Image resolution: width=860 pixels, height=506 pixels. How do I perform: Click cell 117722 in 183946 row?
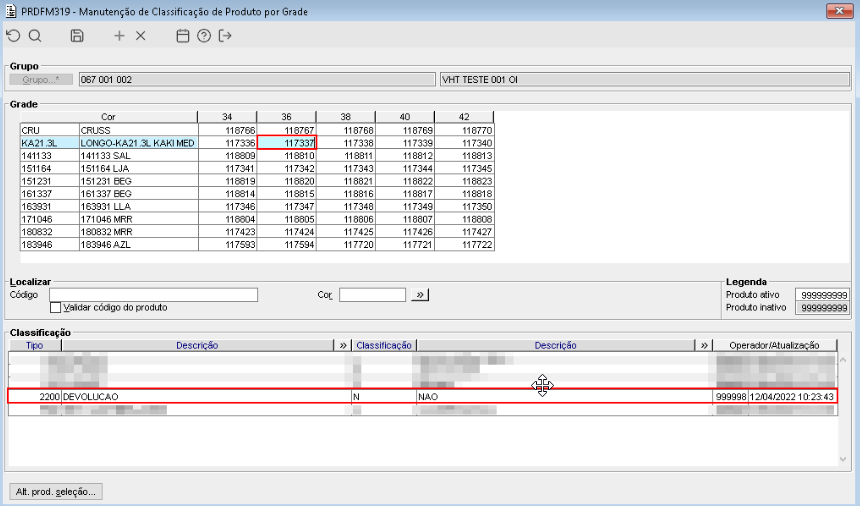click(465, 245)
